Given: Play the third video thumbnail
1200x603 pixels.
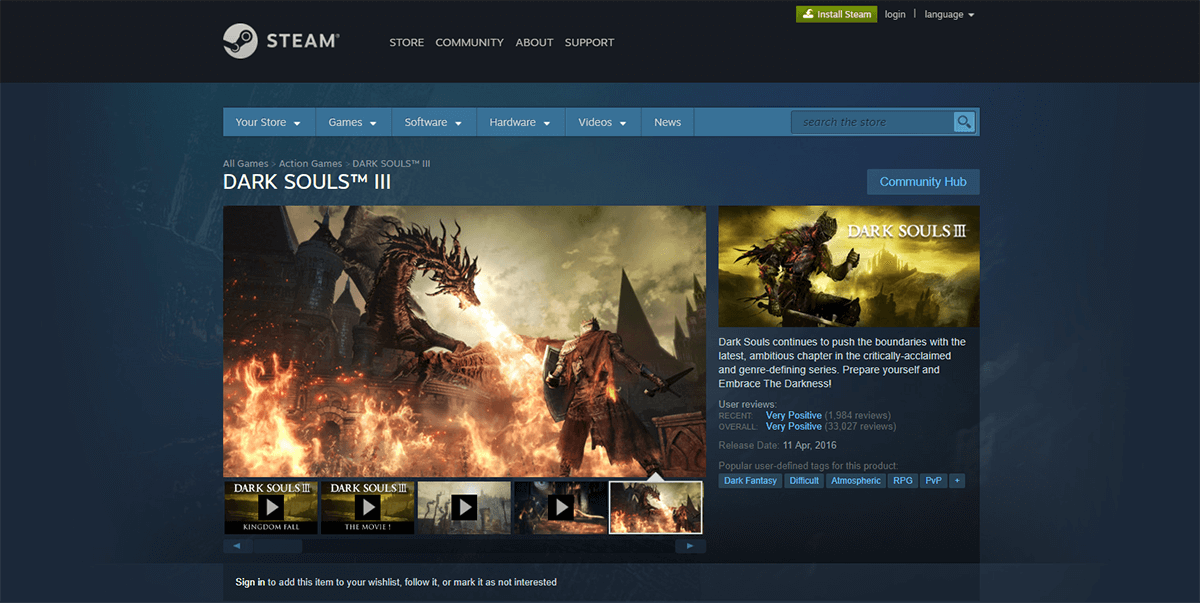Looking at the screenshot, I should click(464, 508).
